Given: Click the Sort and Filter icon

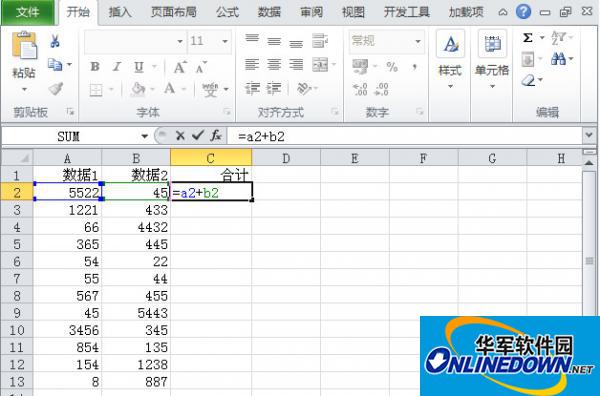Looking at the screenshot, I should click(558, 37).
